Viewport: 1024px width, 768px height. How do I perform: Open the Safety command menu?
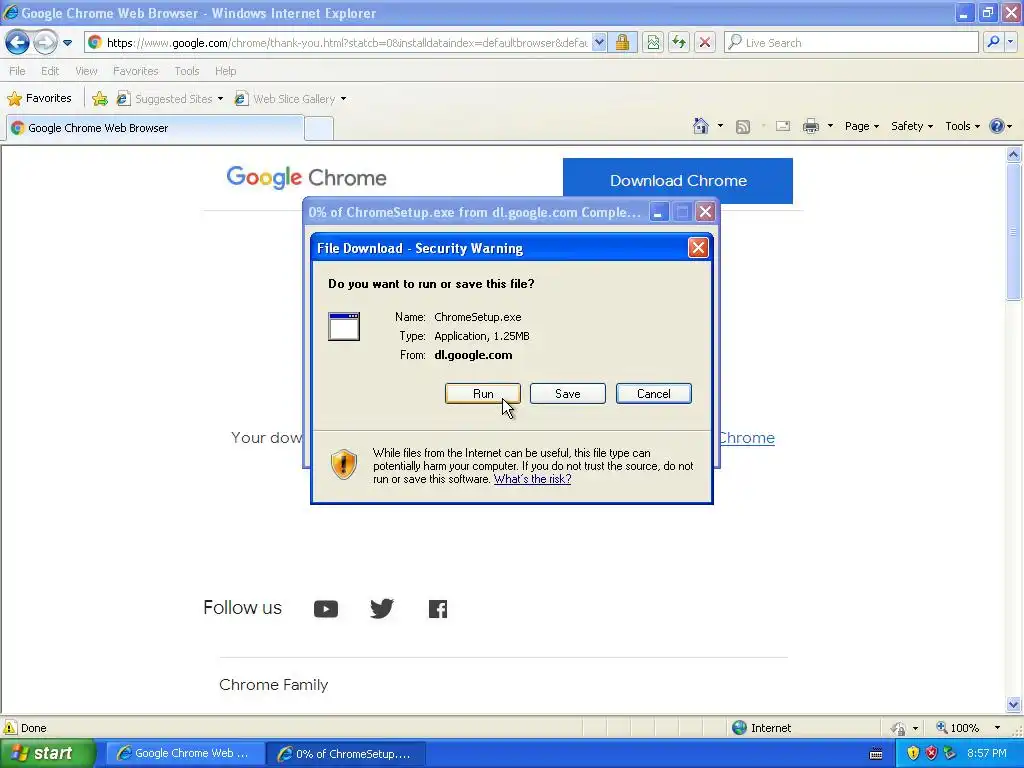[x=912, y=126]
